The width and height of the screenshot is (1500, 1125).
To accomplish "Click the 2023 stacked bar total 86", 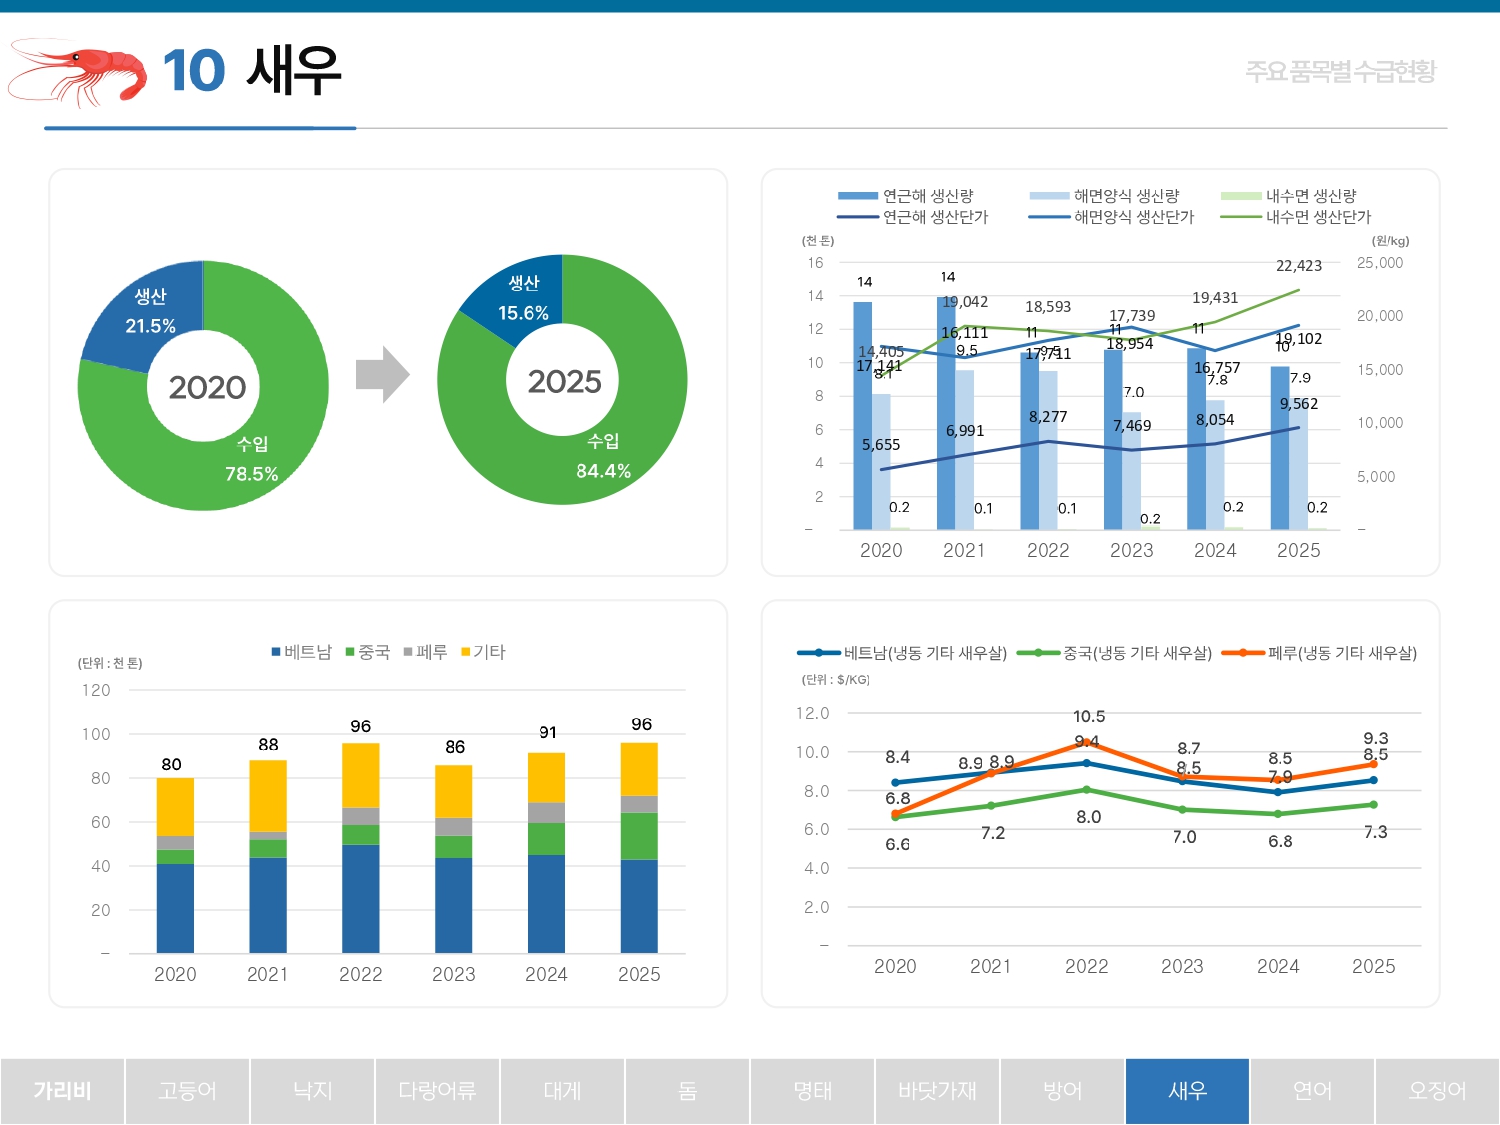I will tap(455, 747).
